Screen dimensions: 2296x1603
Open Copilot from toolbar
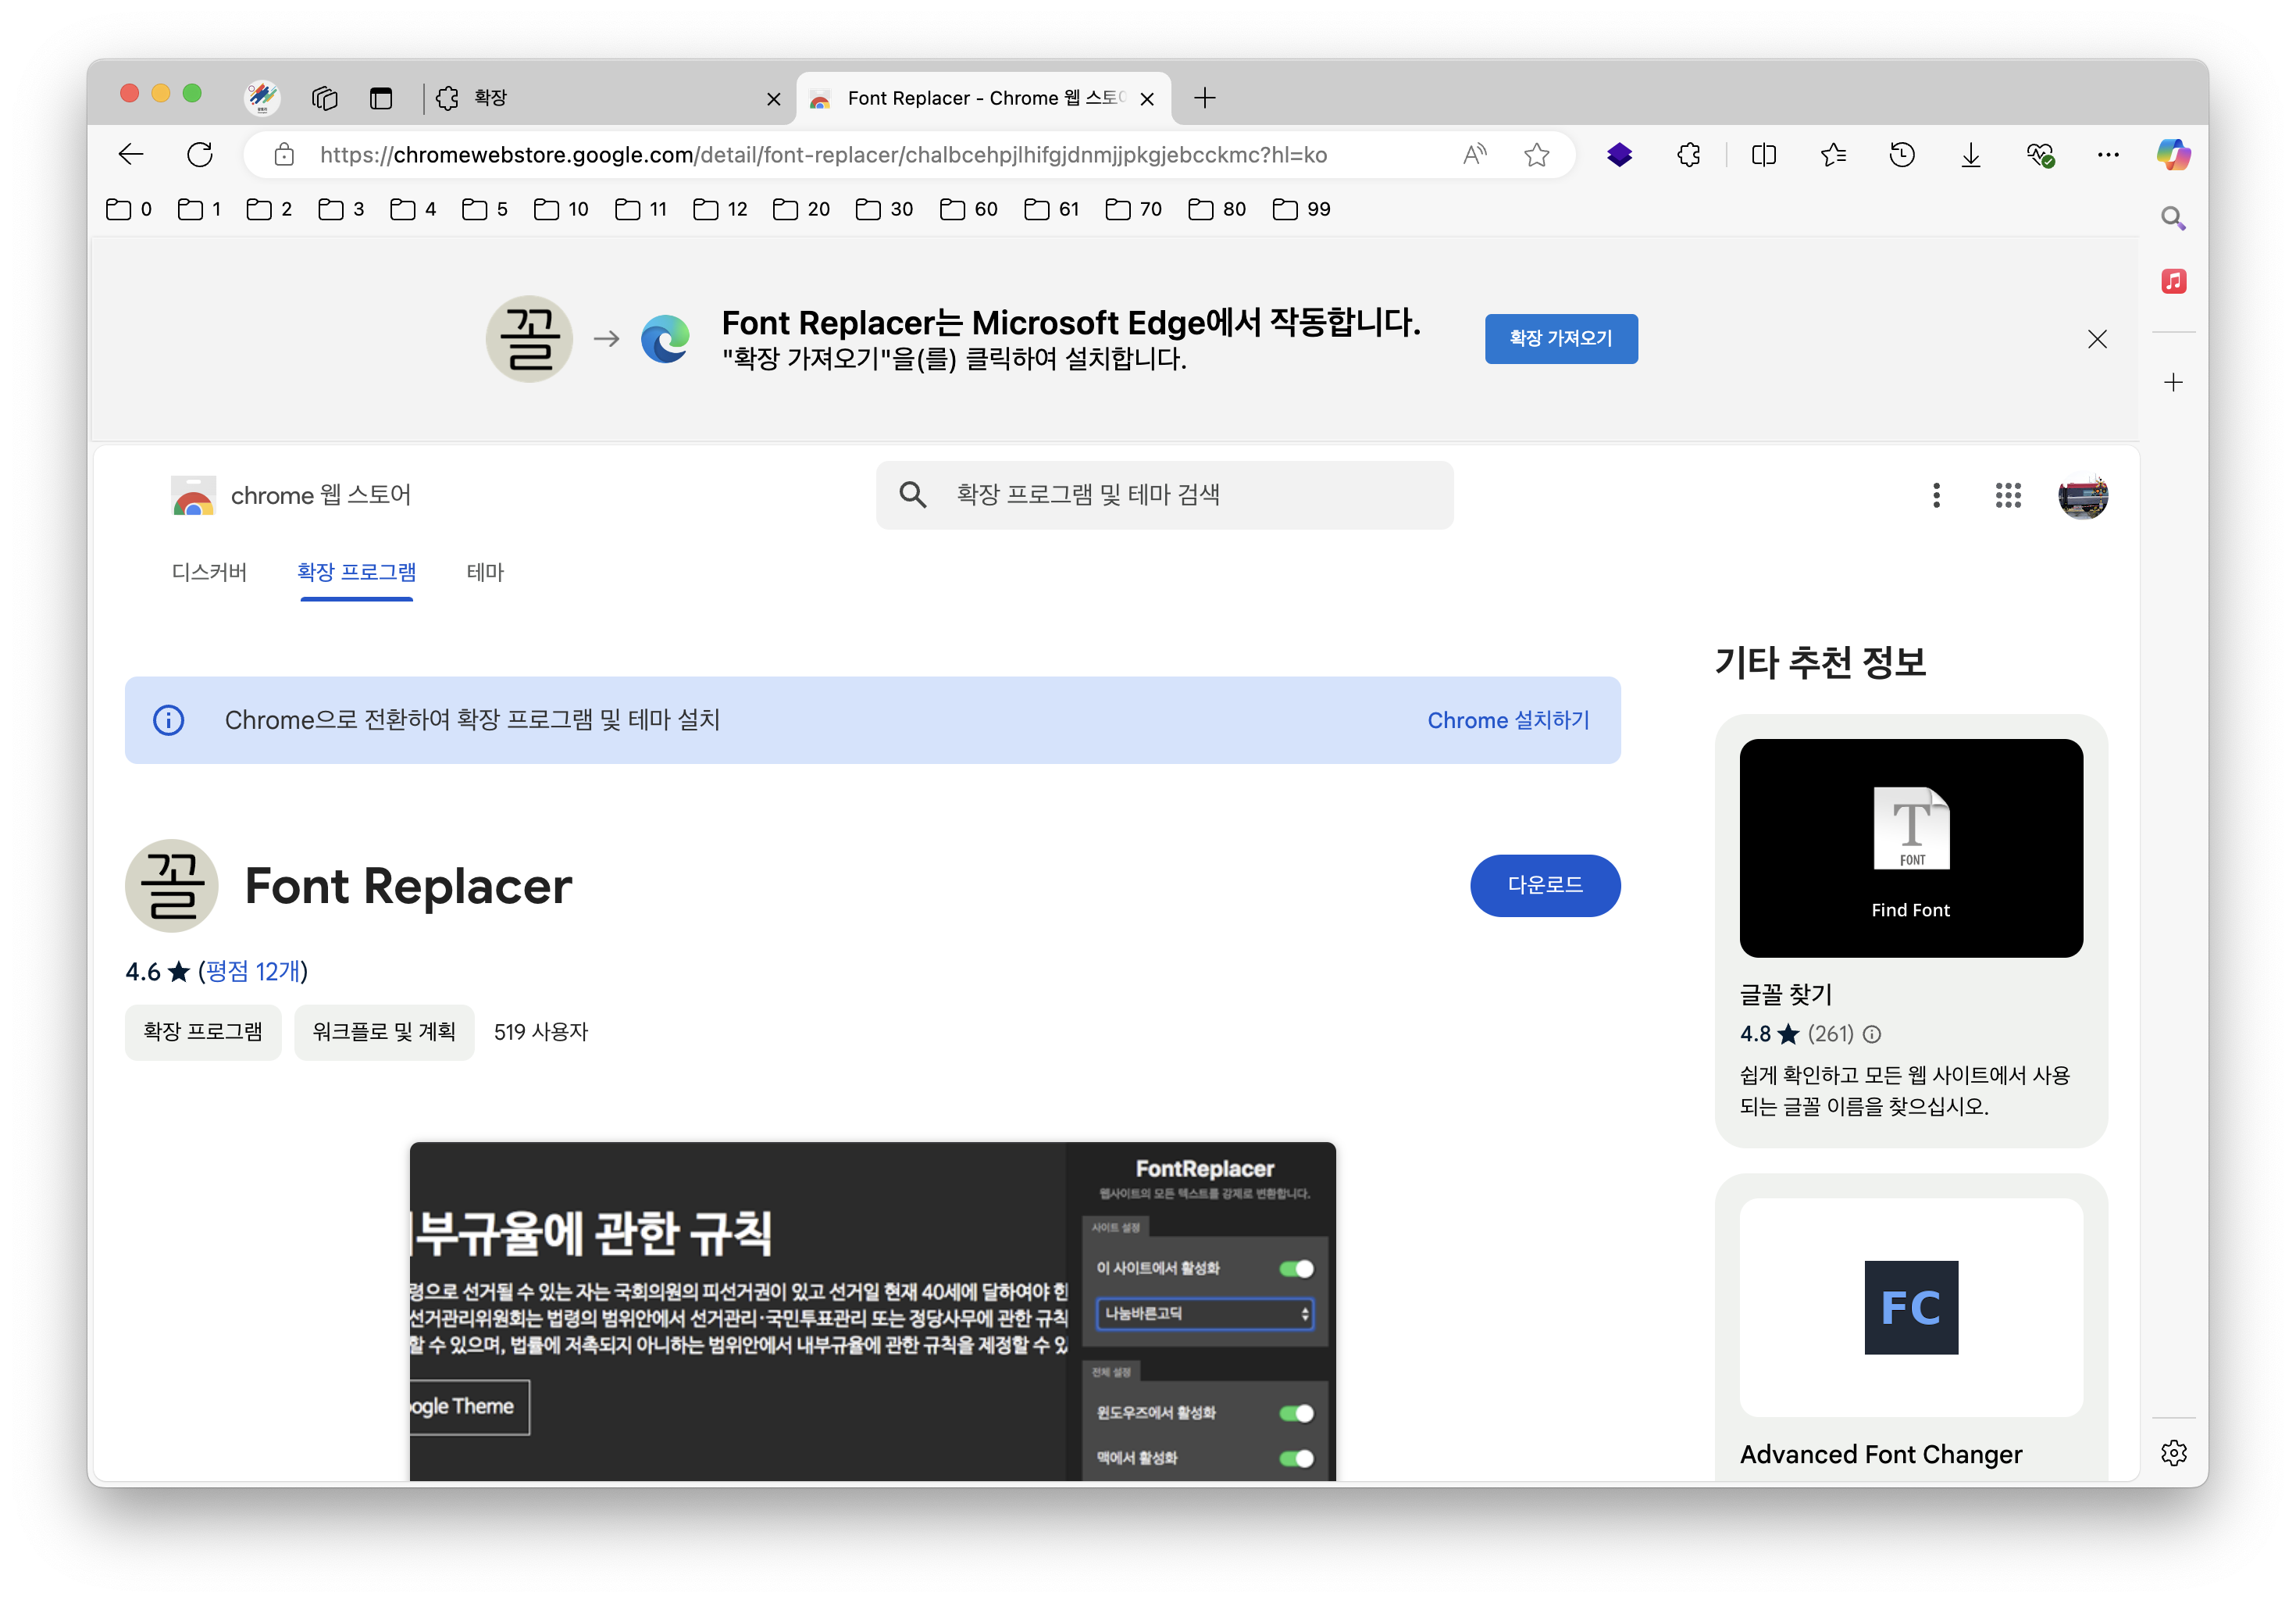pyautogui.click(x=2173, y=154)
